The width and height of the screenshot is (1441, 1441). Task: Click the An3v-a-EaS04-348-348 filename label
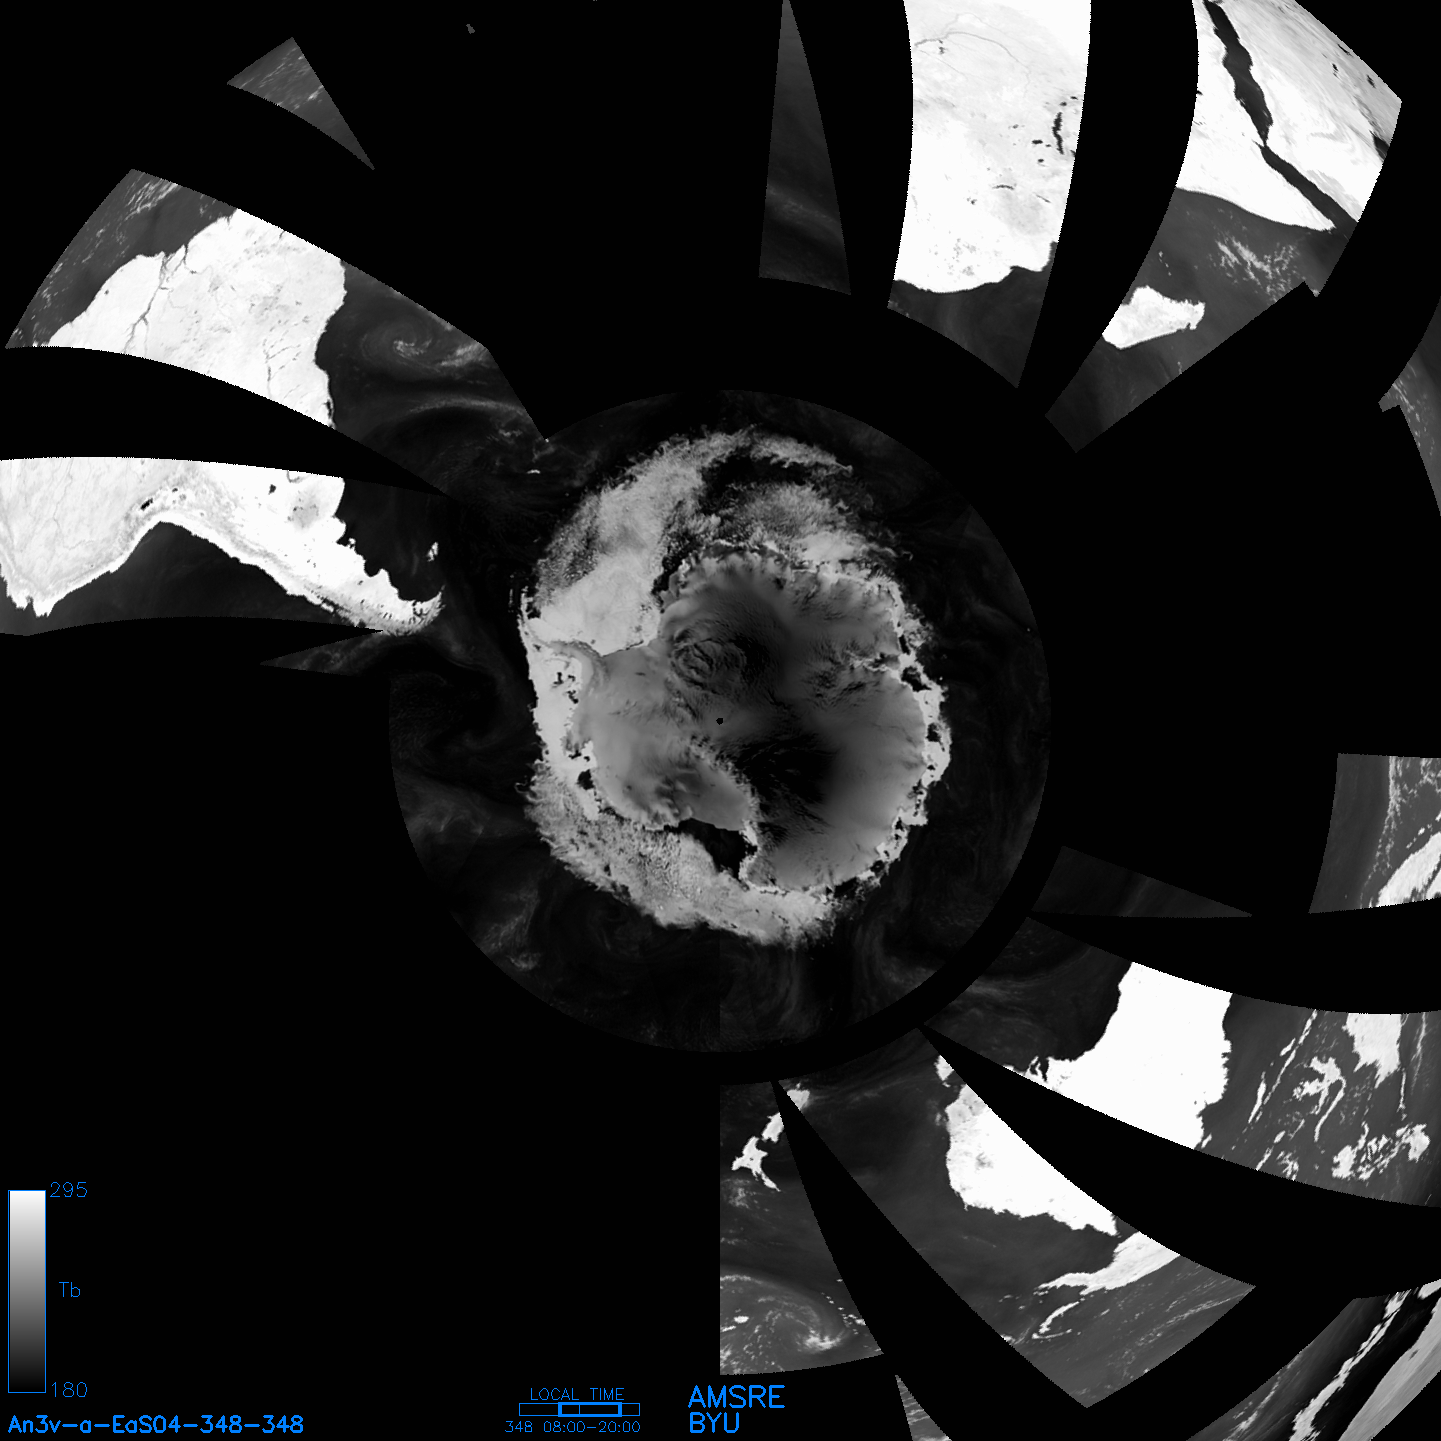click(156, 1424)
